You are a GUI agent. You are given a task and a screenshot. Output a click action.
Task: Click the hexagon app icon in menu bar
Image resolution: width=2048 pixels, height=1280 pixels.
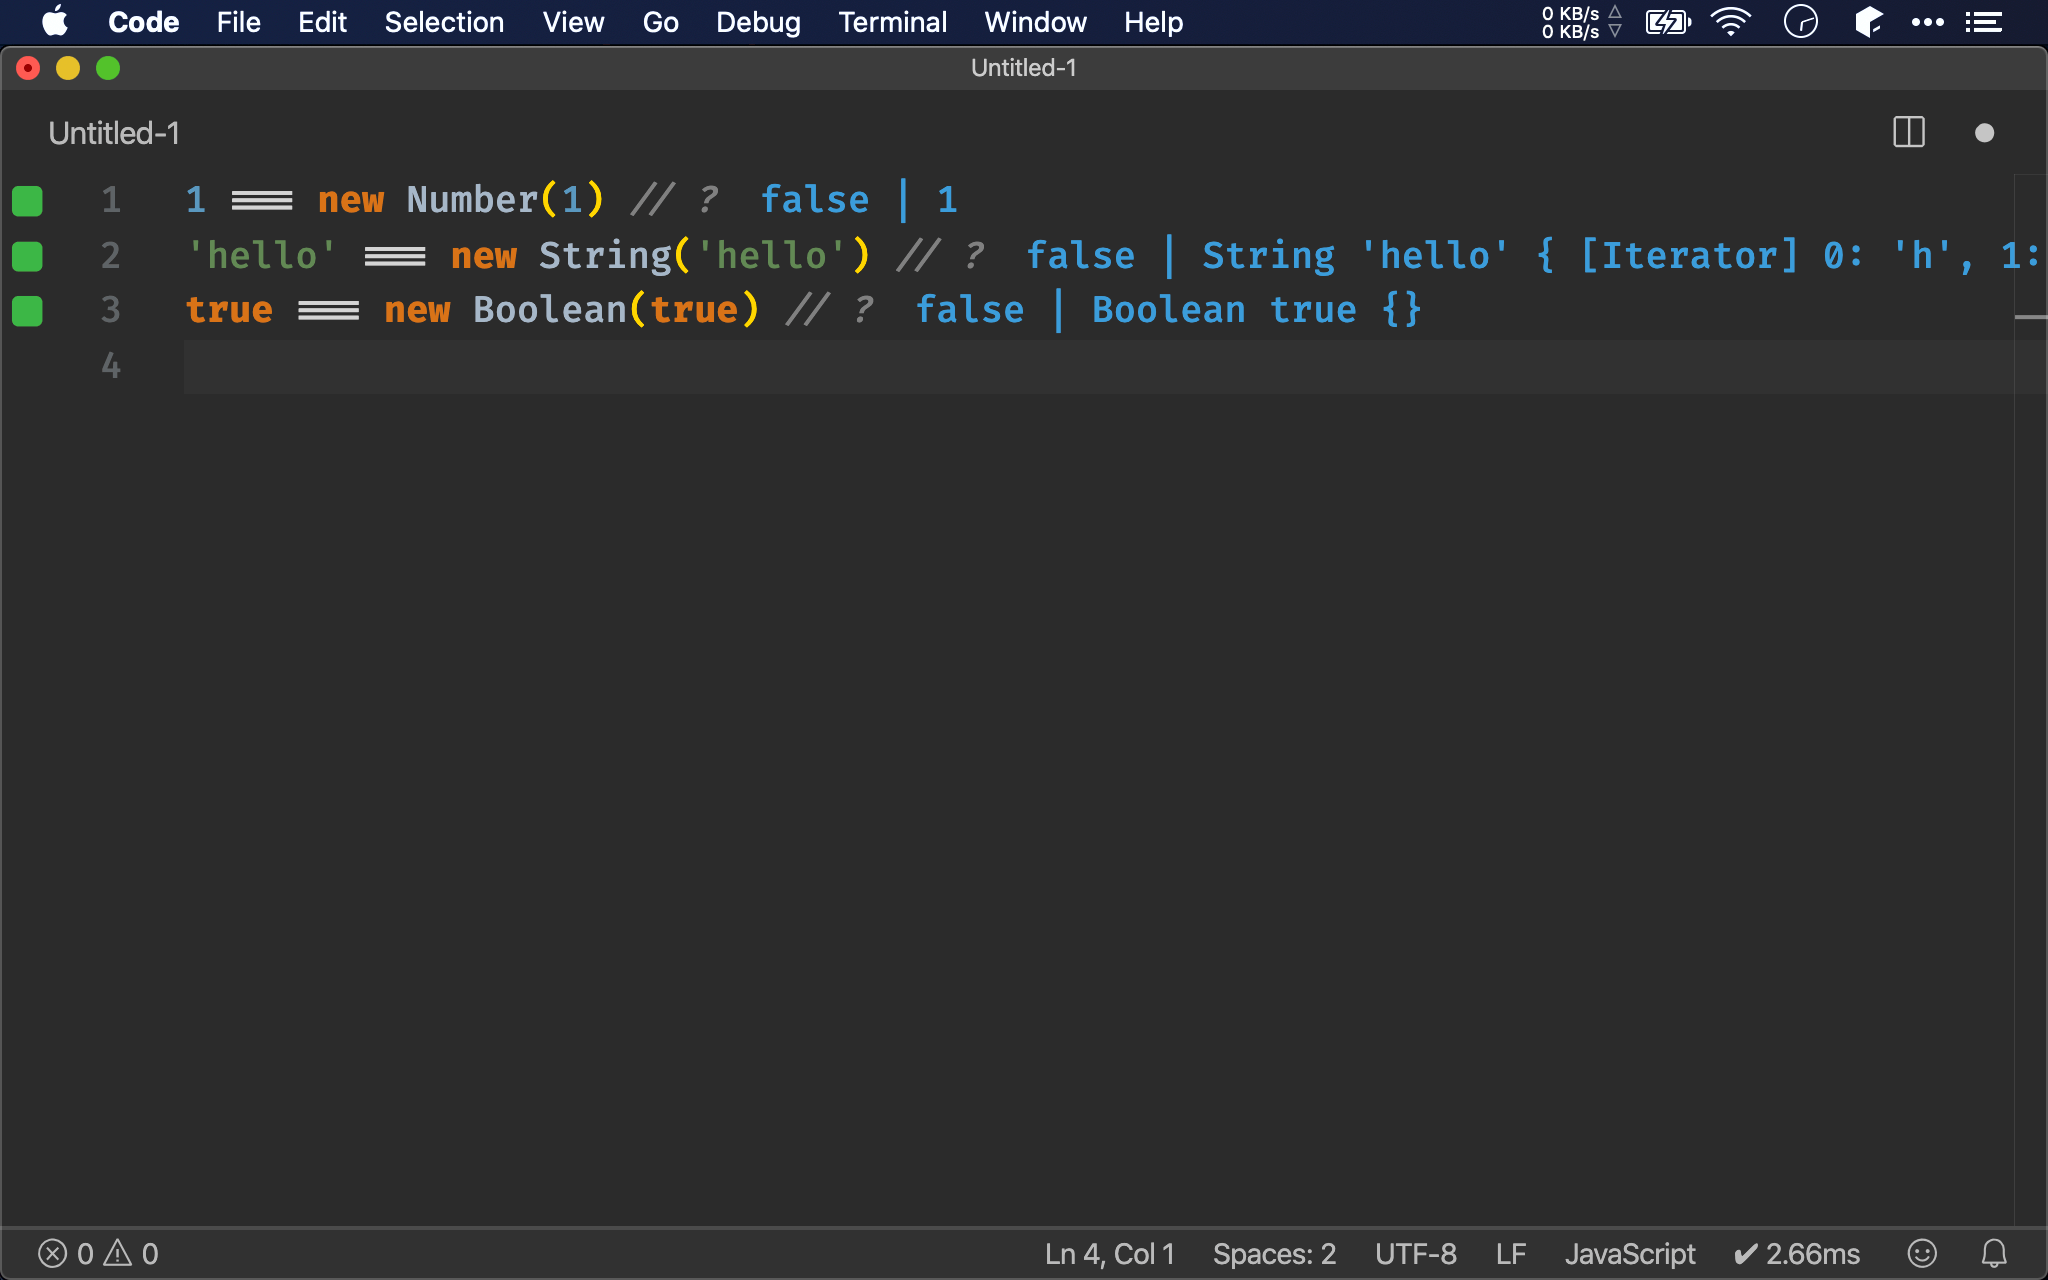coord(1868,21)
